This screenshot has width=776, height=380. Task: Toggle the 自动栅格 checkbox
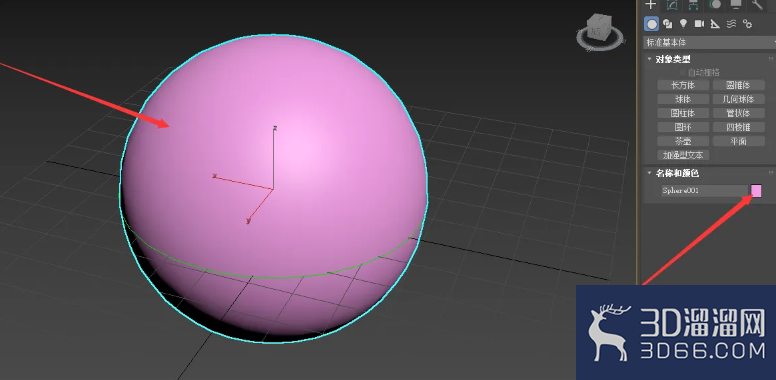(683, 72)
